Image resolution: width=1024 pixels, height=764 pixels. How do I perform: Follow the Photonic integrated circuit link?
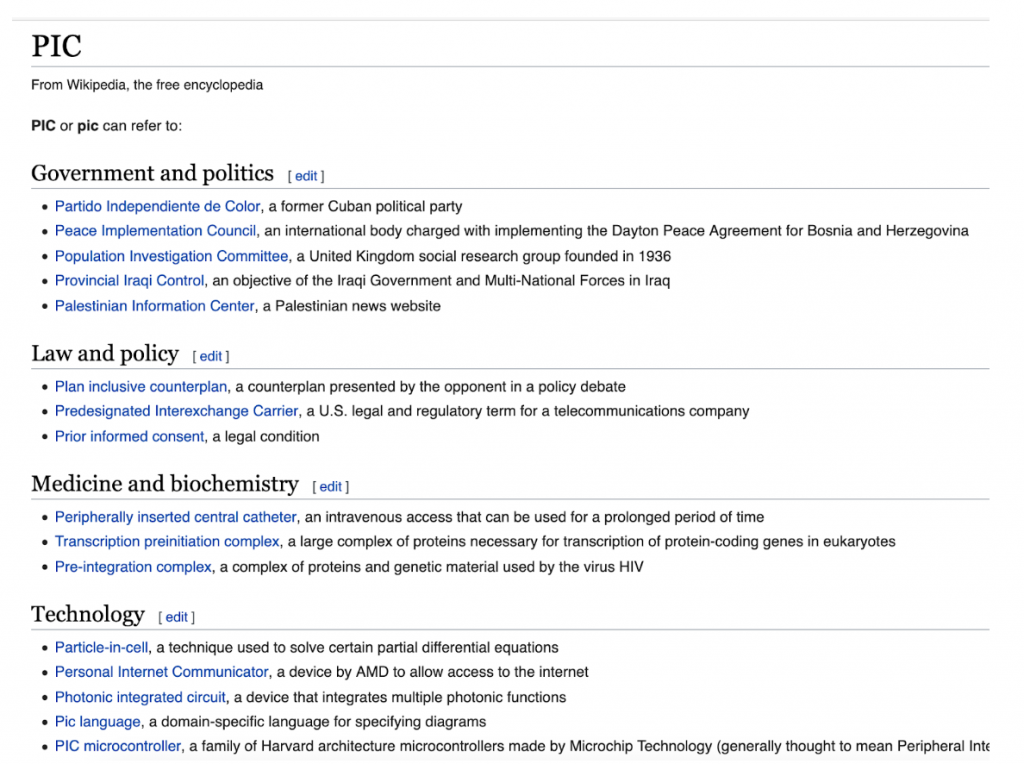140,697
